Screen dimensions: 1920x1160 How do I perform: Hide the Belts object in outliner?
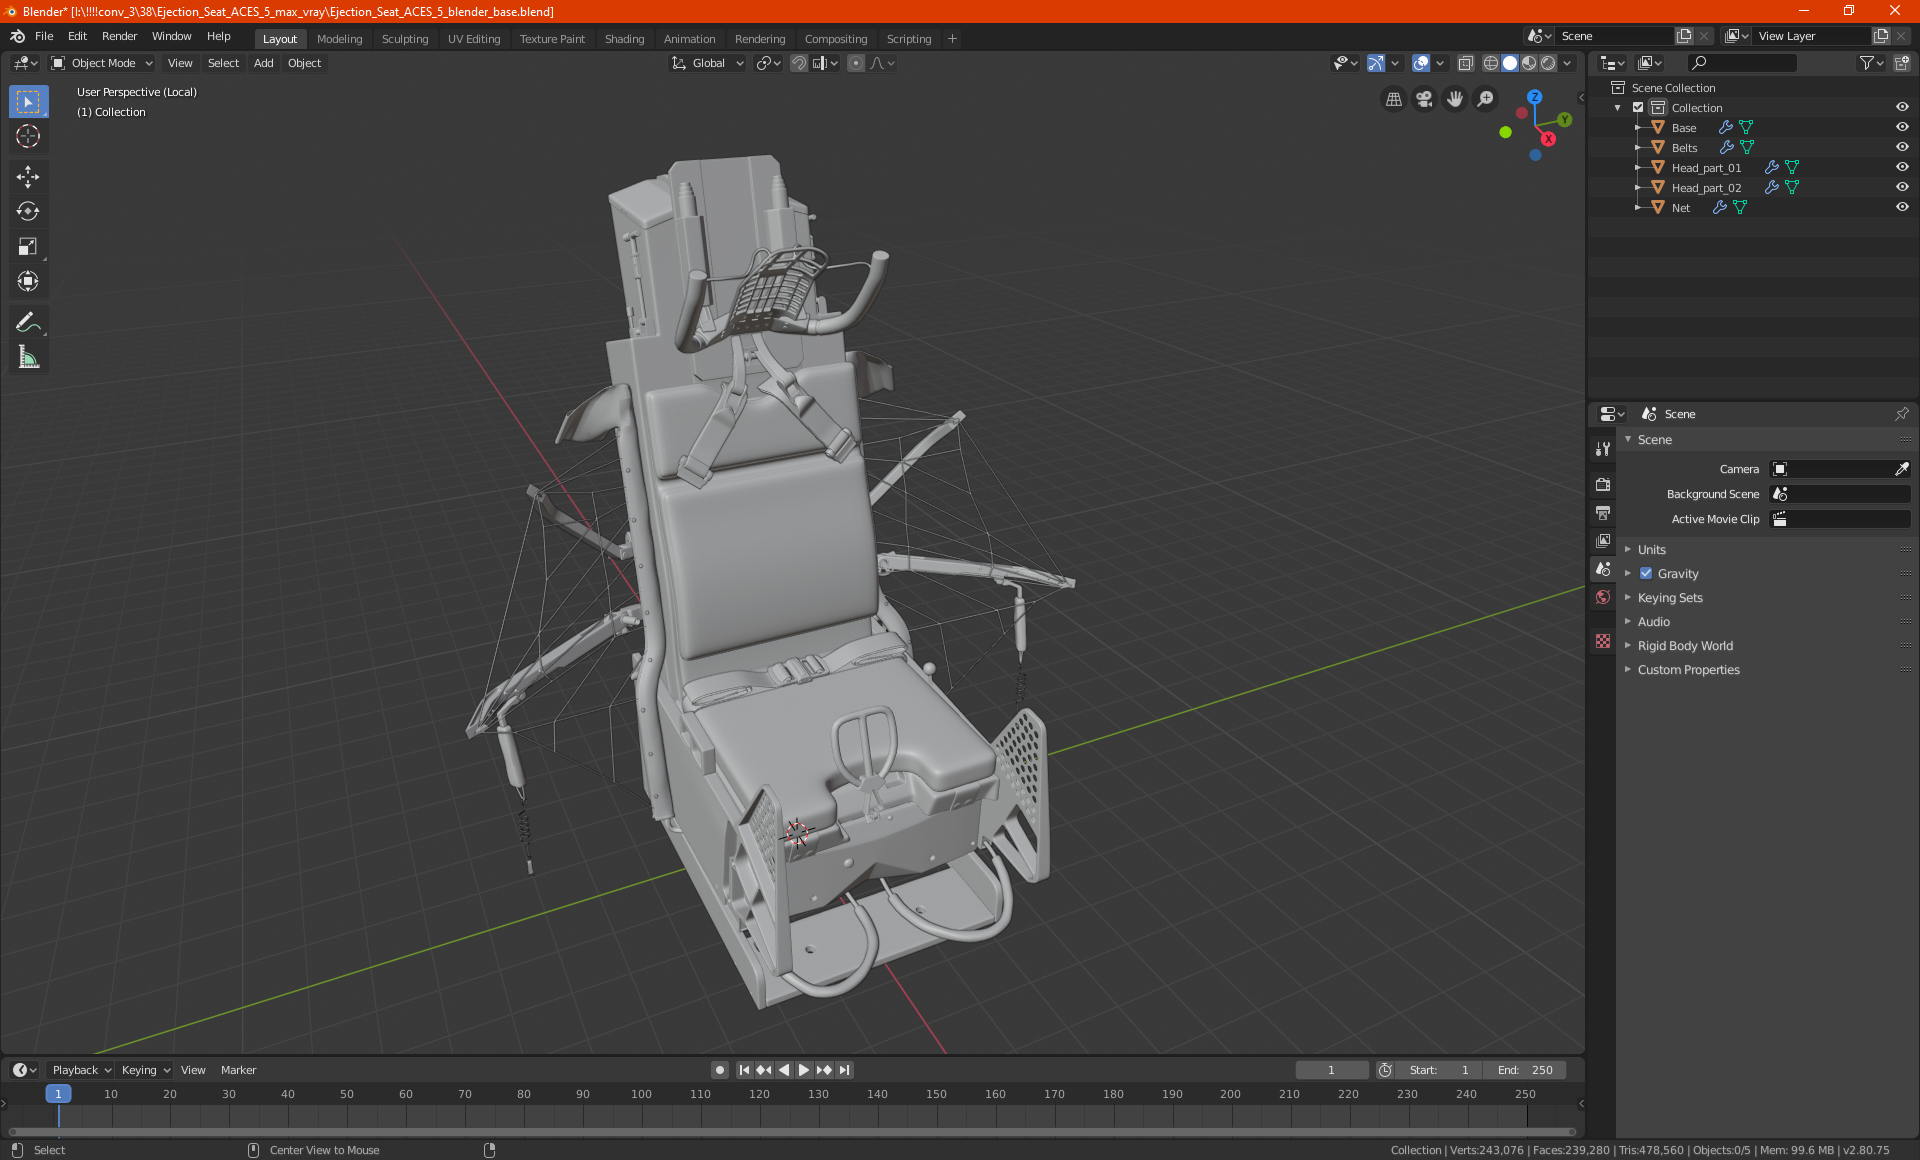[x=1902, y=147]
